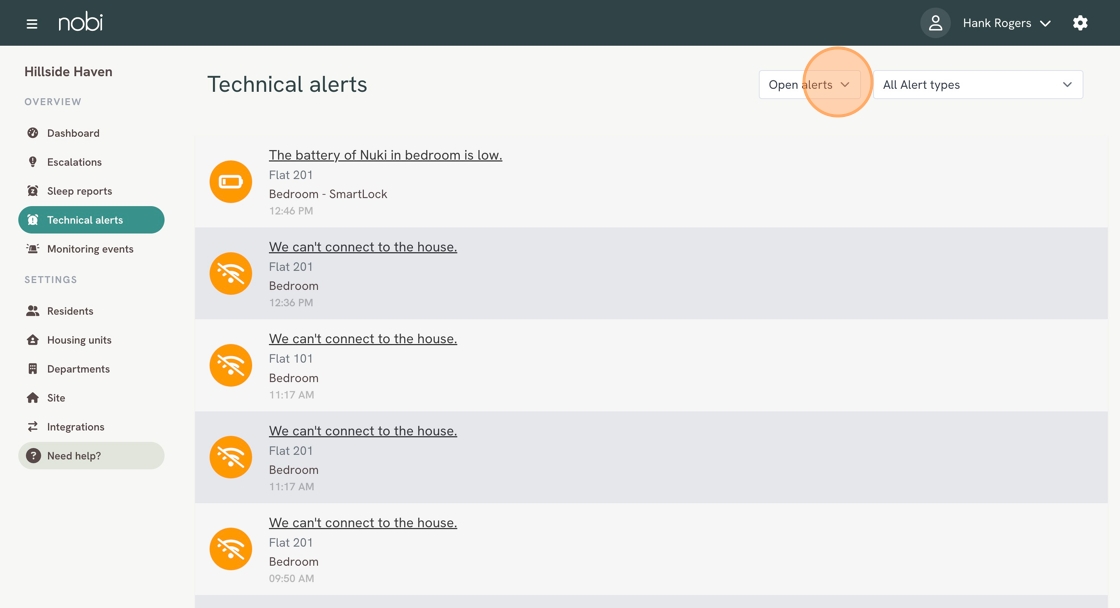1120x608 pixels.
Task: Expand the Hank Rogers account menu
Action: pyautogui.click(x=1007, y=22)
